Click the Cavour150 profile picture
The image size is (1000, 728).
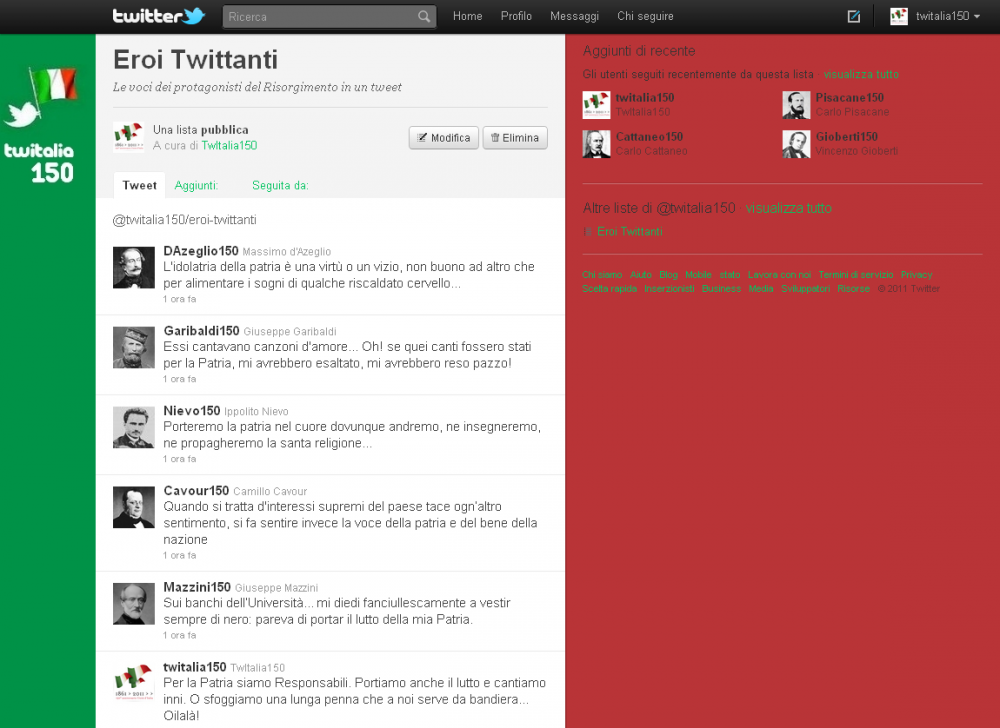134,507
